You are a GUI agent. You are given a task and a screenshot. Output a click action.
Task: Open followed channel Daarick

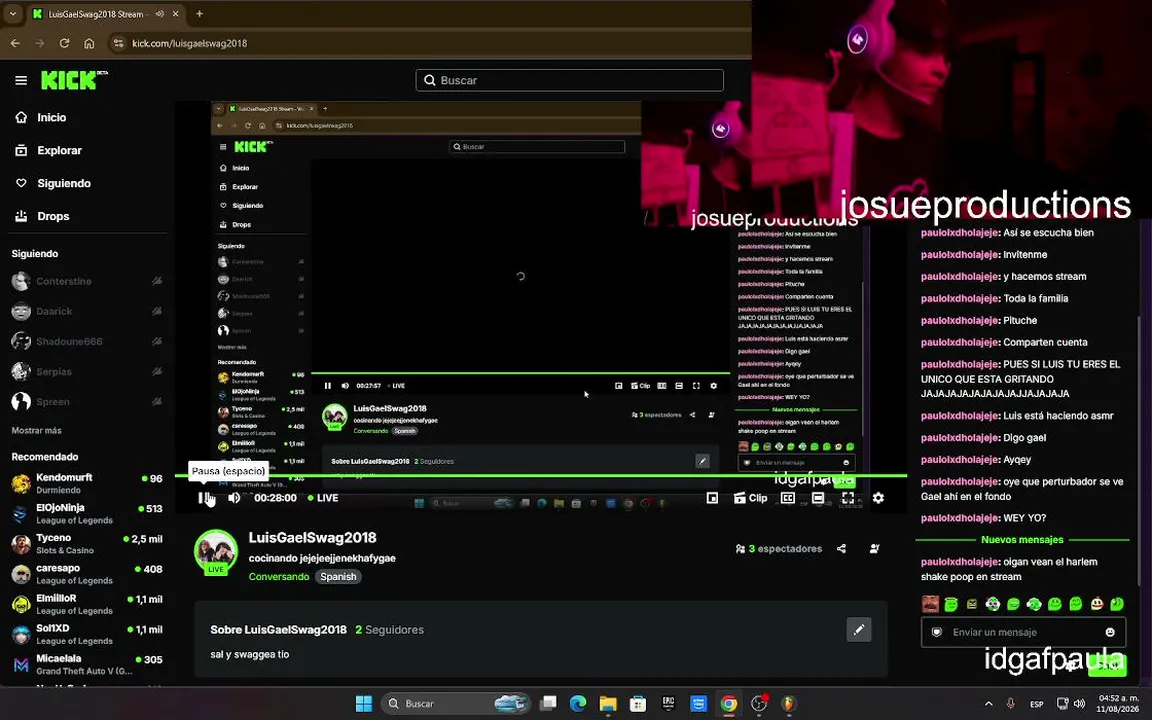coord(87,312)
